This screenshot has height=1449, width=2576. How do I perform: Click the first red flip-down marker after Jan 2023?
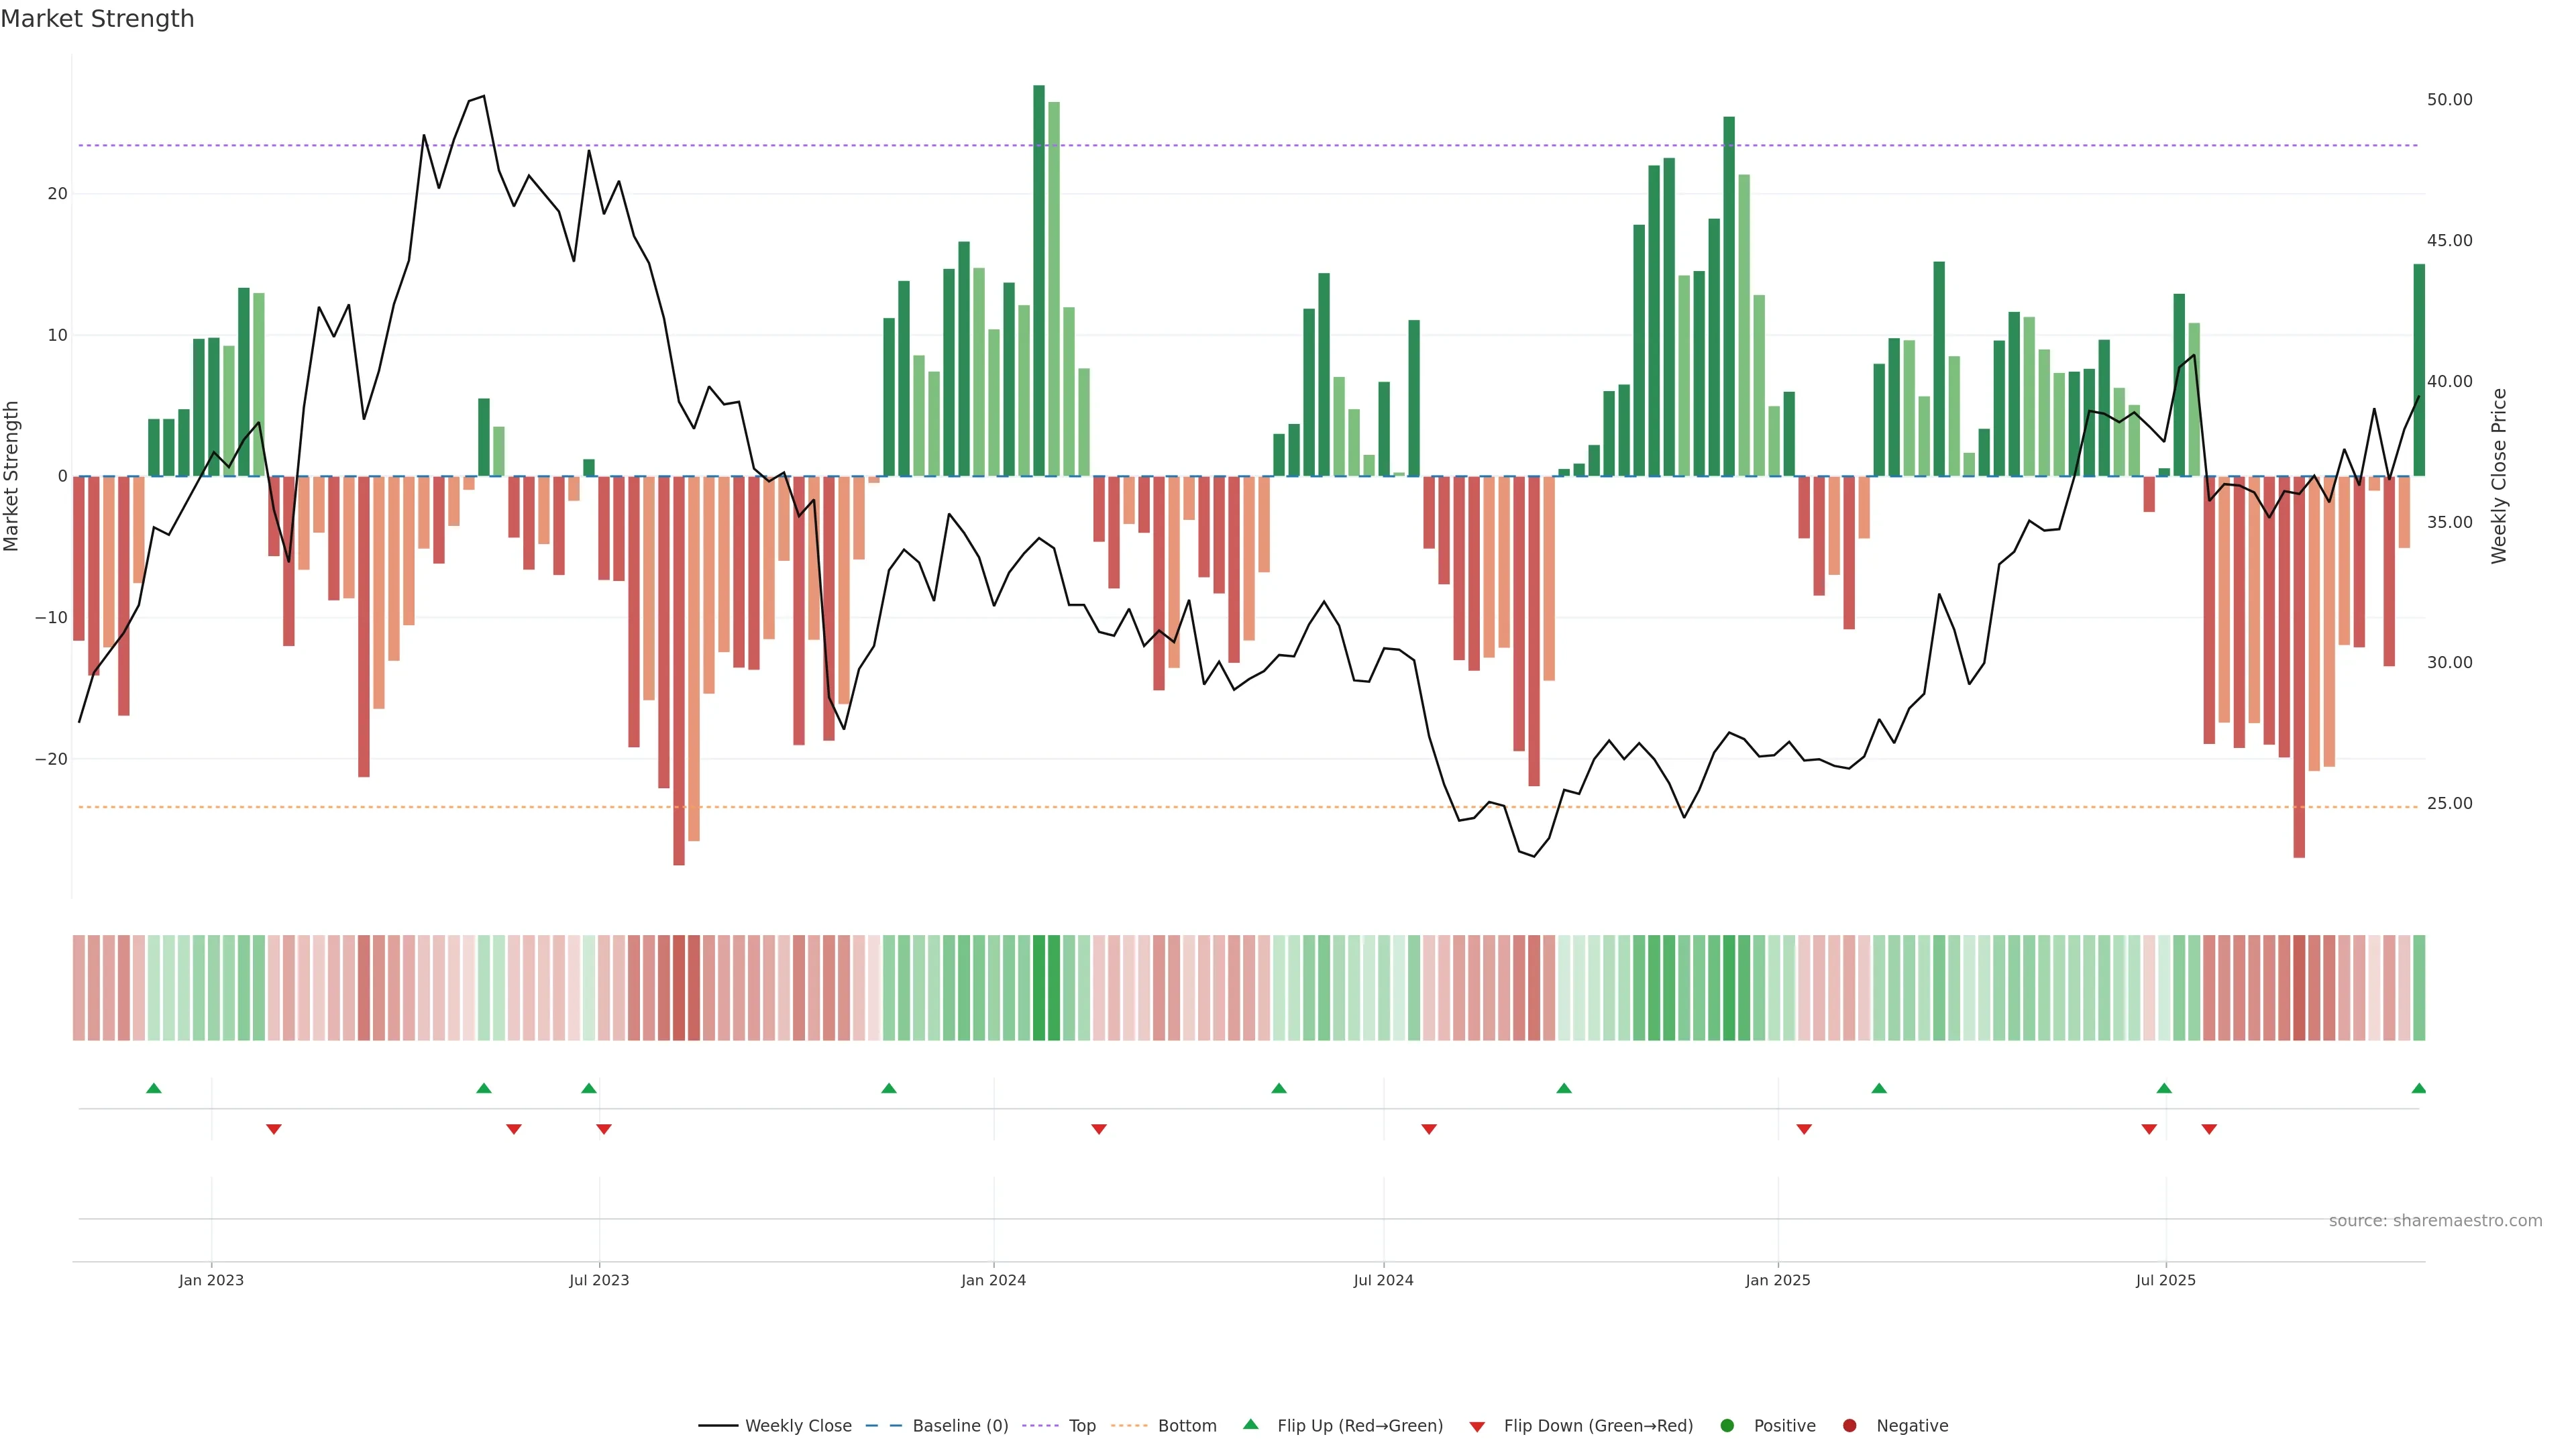(274, 1129)
